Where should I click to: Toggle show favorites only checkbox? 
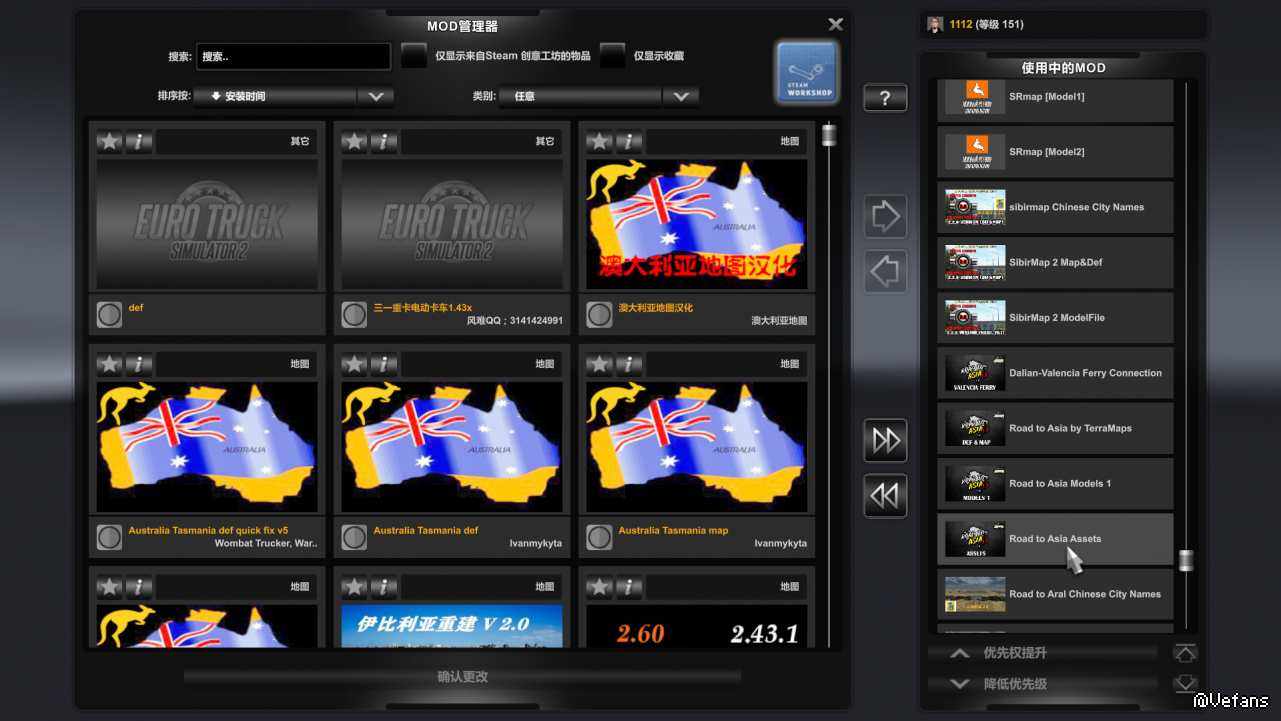tap(613, 56)
